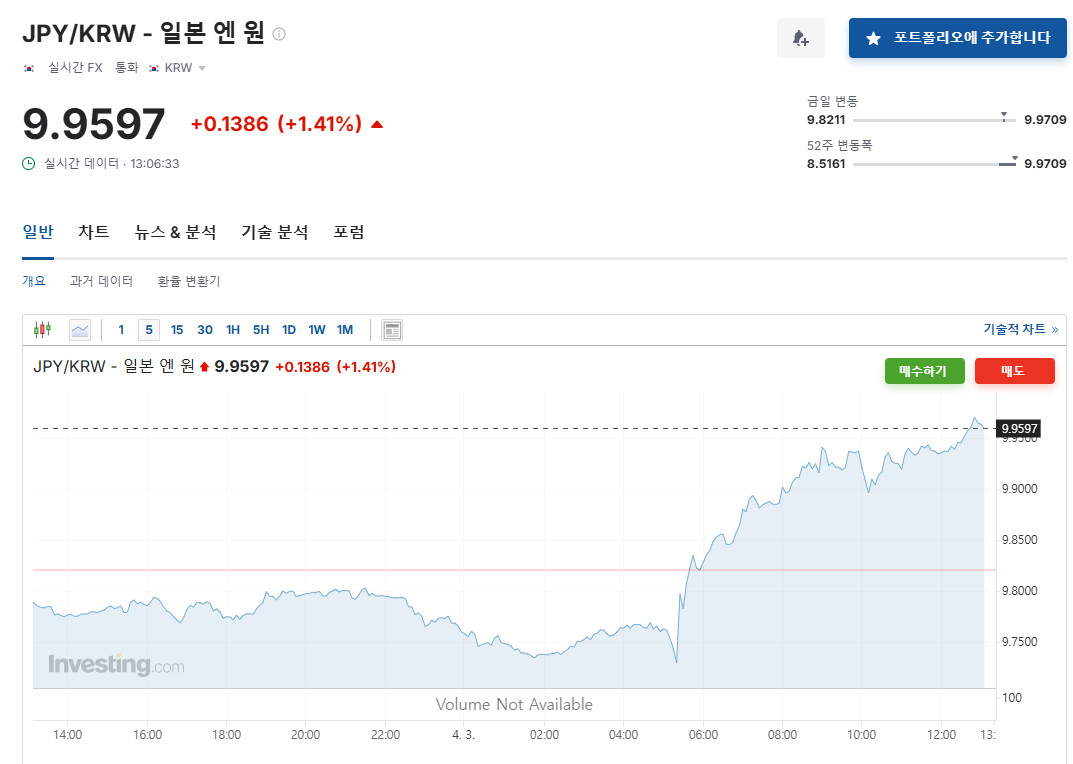Click the info icon beside the JPY/KRW title
This screenshot has width=1073, height=764.
(279, 34)
